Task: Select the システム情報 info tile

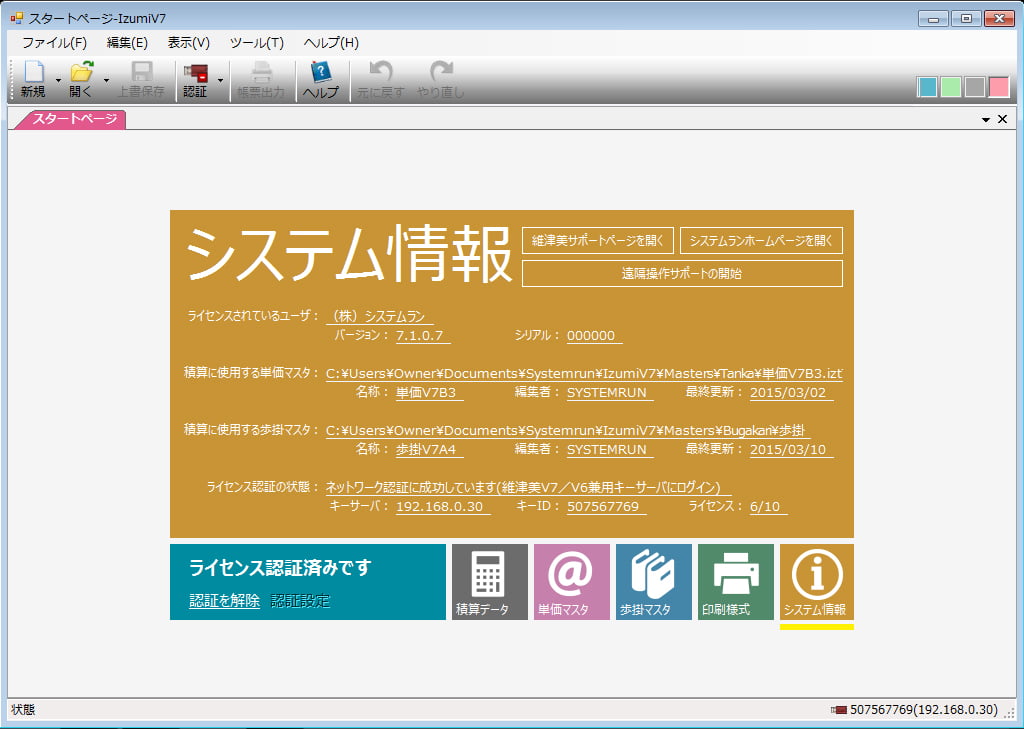Action: (816, 581)
